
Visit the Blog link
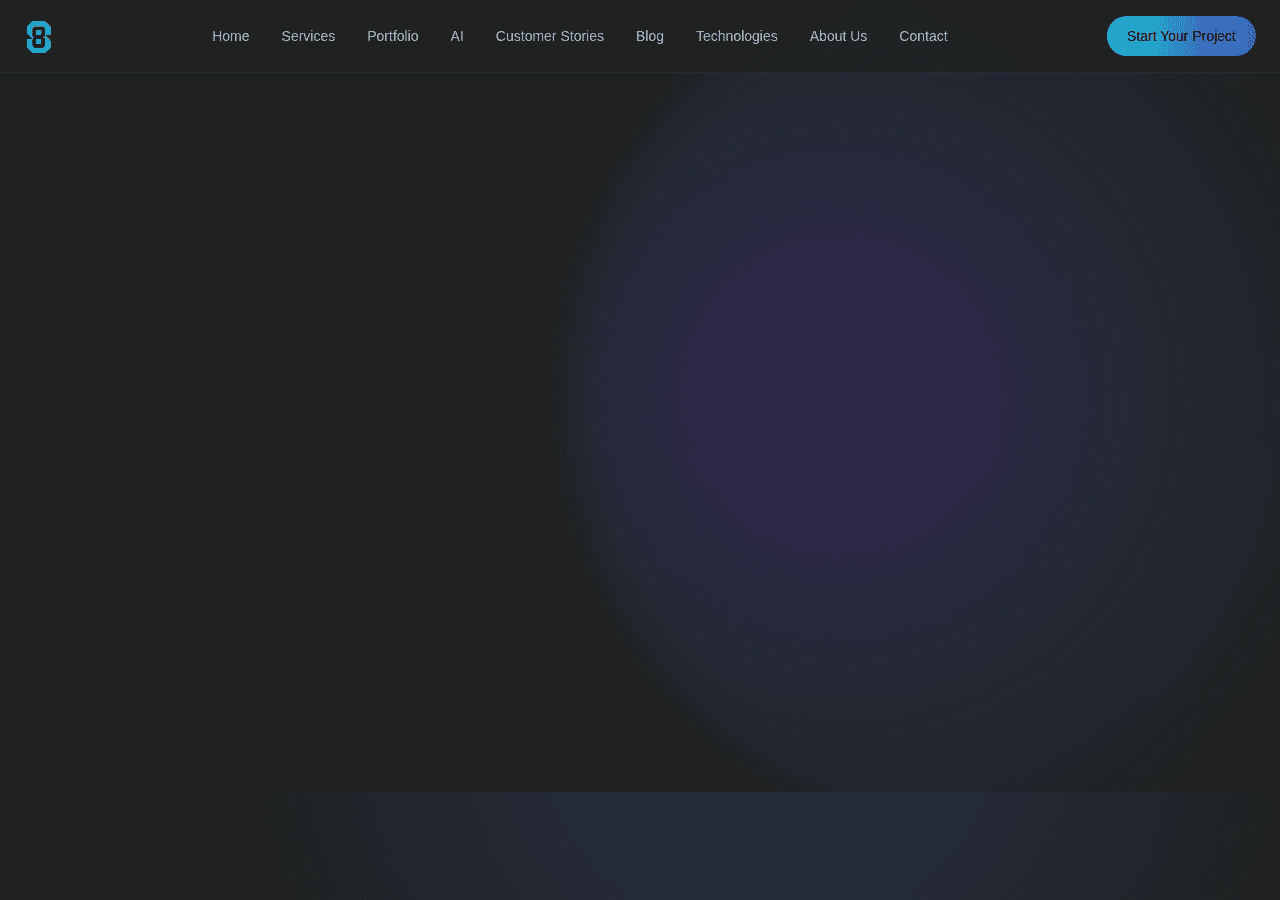pyautogui.click(x=650, y=36)
